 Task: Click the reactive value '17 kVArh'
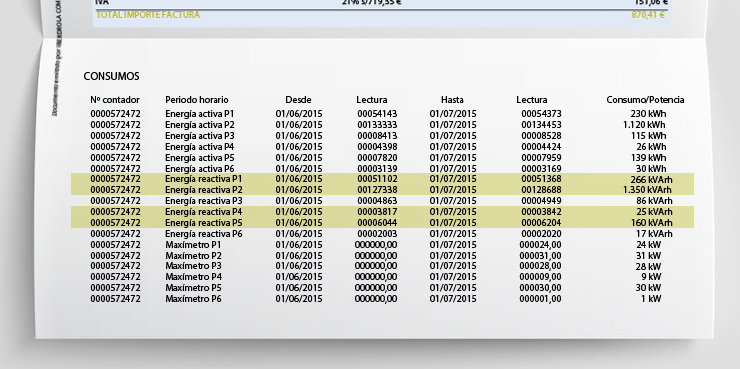coord(655,234)
